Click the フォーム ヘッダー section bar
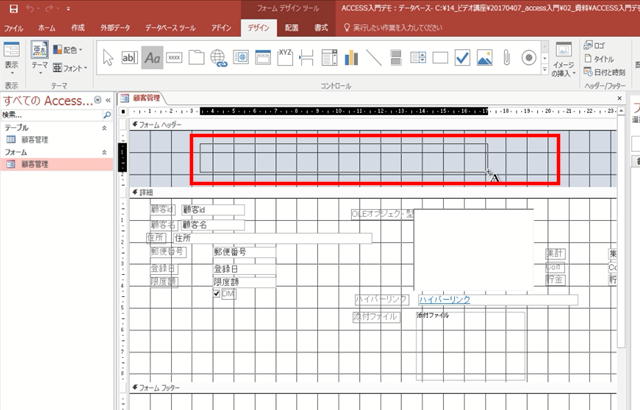The image size is (640, 410). click(373, 124)
